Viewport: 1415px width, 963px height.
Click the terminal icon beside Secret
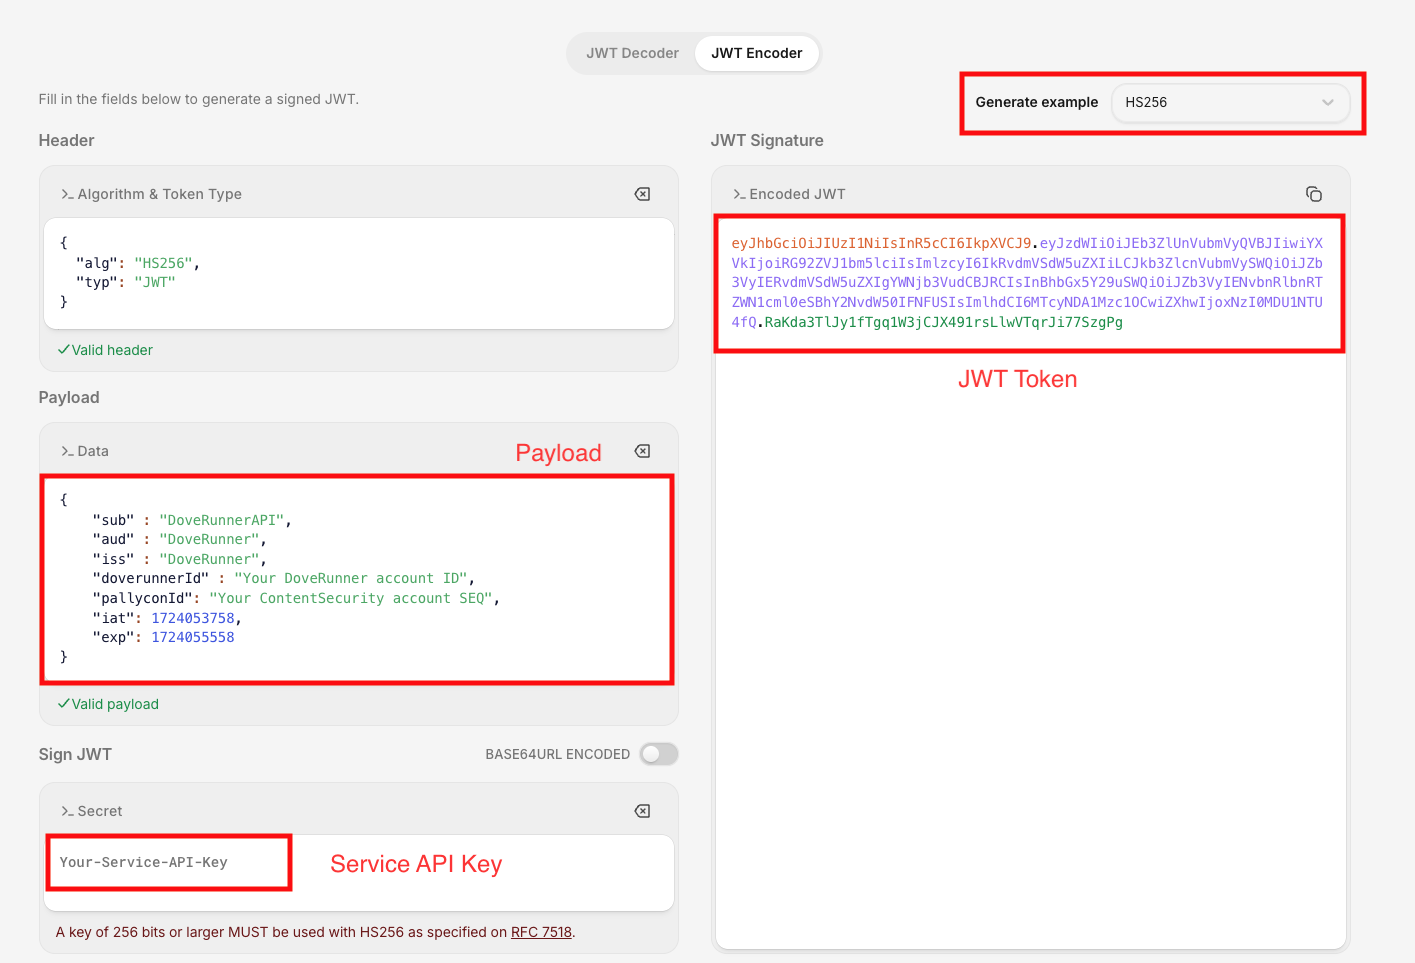(x=67, y=811)
